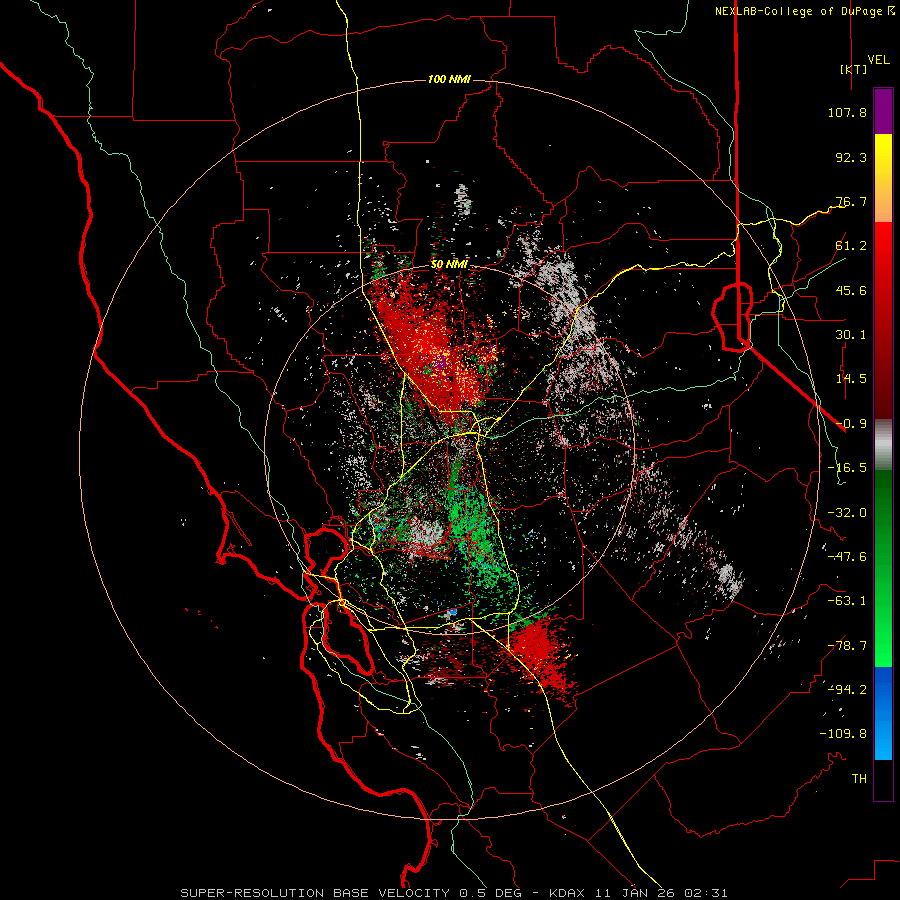The width and height of the screenshot is (900, 900).
Task: Click the 14.5 velocity scale value
Action: pos(851,379)
